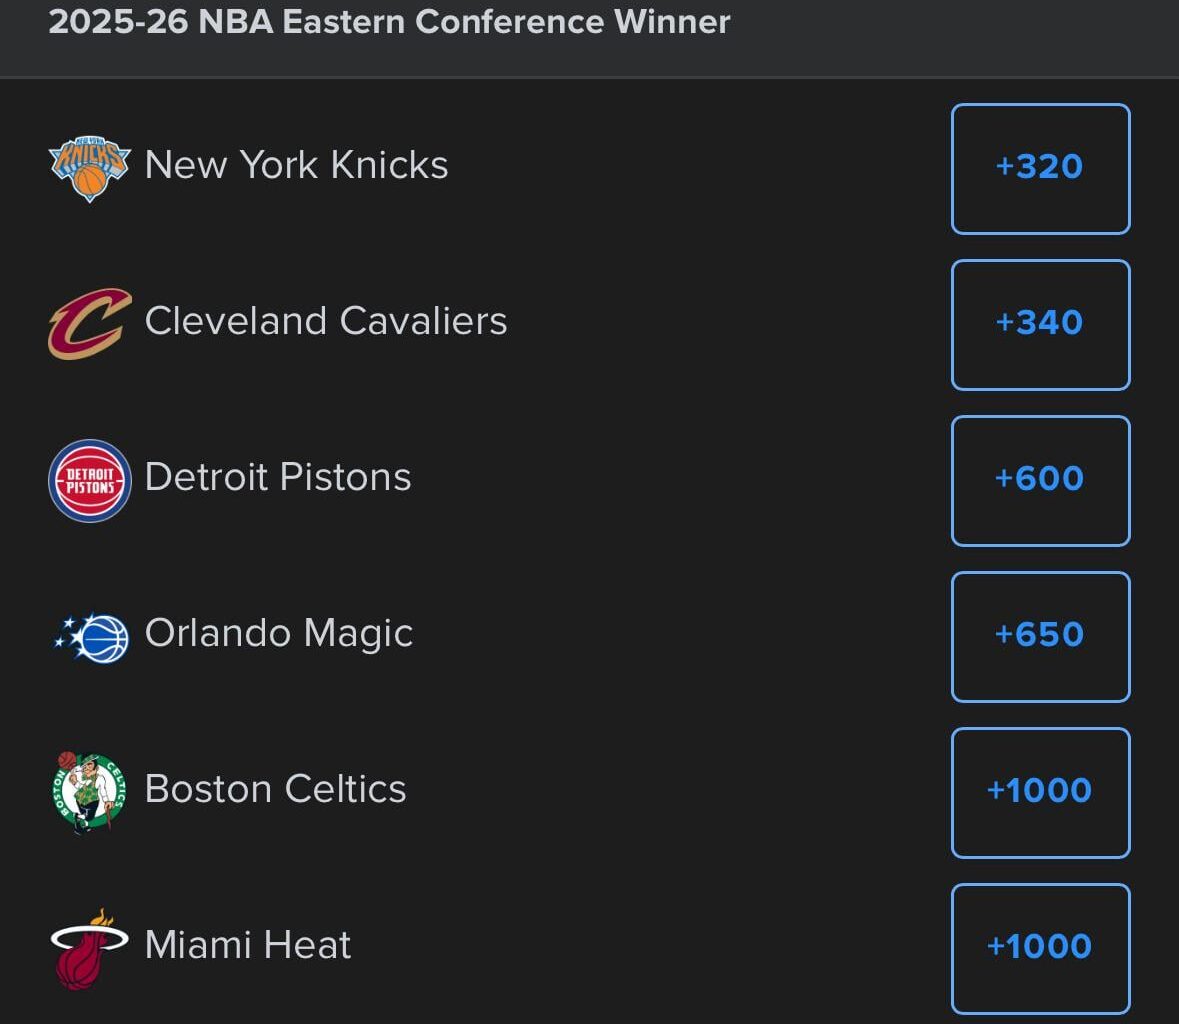Click the Boston Celtics logo
The height and width of the screenshot is (1024, 1179).
88,790
